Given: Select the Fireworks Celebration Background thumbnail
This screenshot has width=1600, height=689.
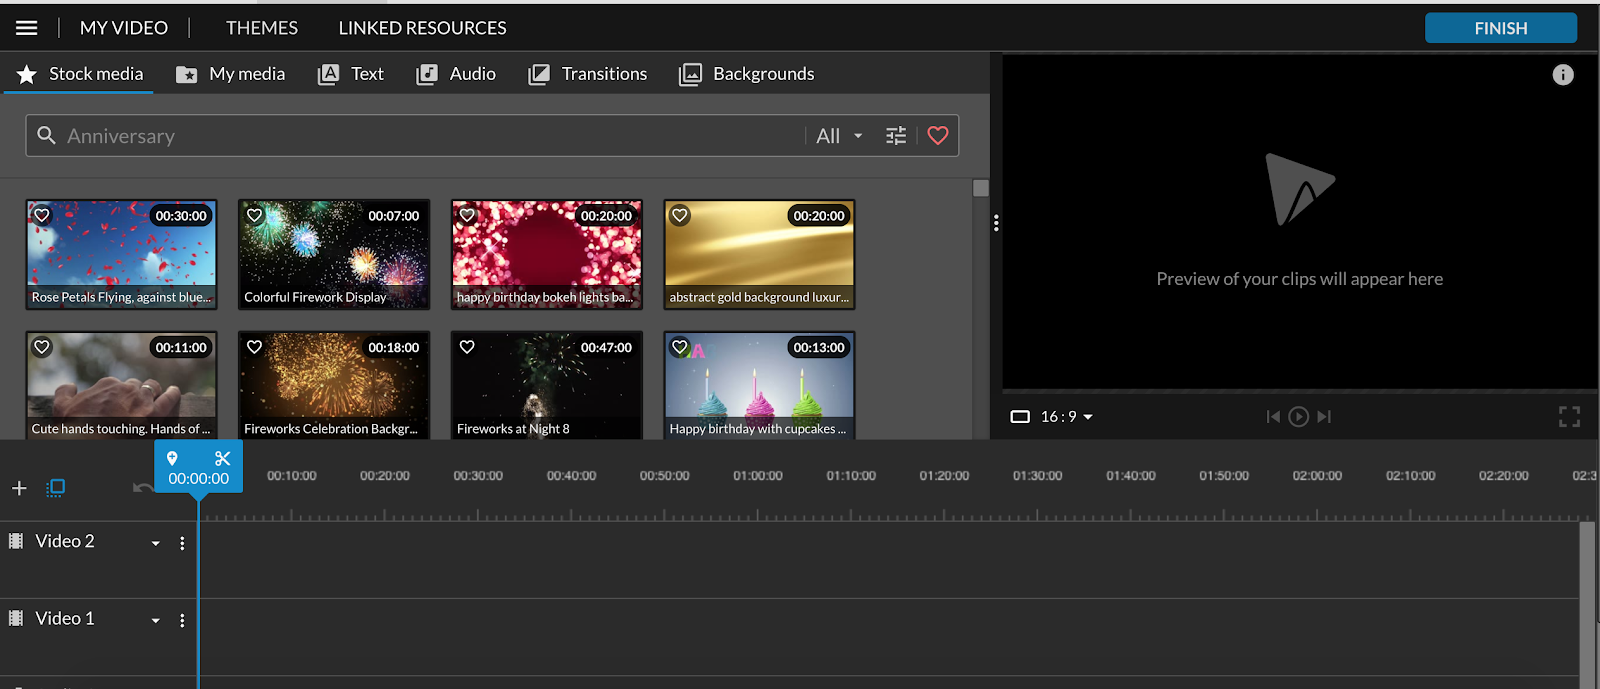Looking at the screenshot, I should [x=334, y=385].
